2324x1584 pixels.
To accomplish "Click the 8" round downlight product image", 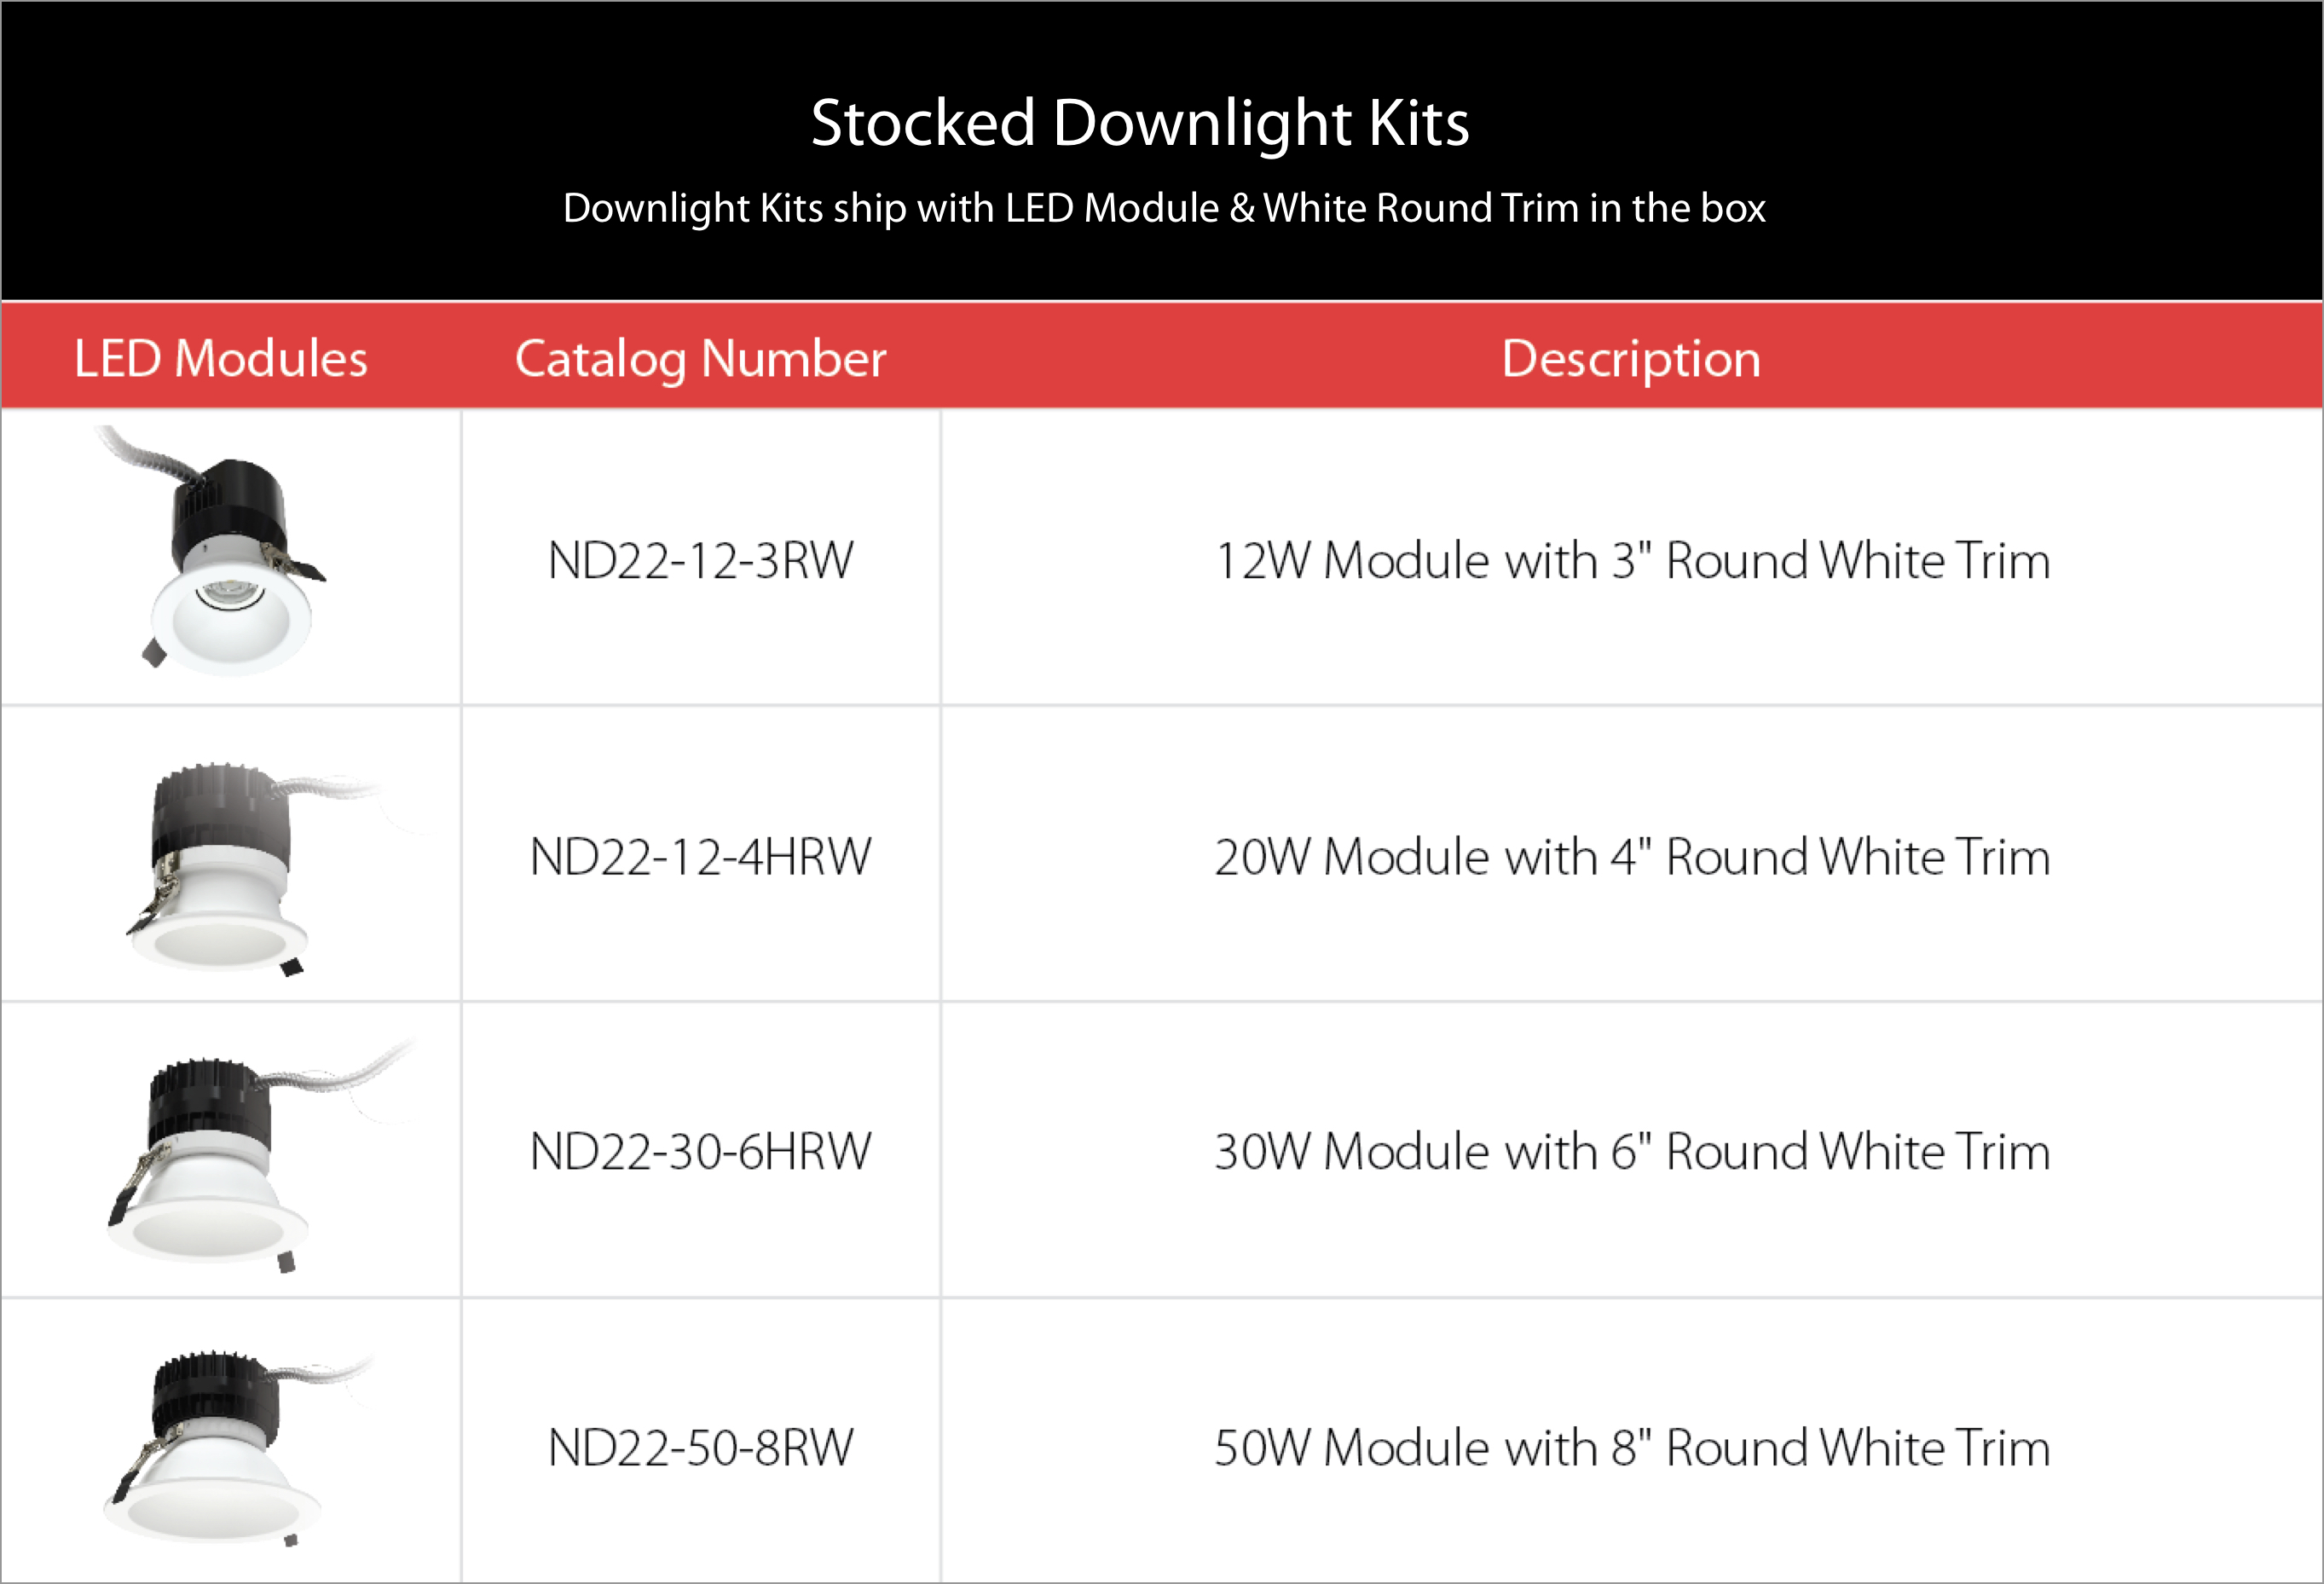I will pyautogui.click(x=220, y=1450).
